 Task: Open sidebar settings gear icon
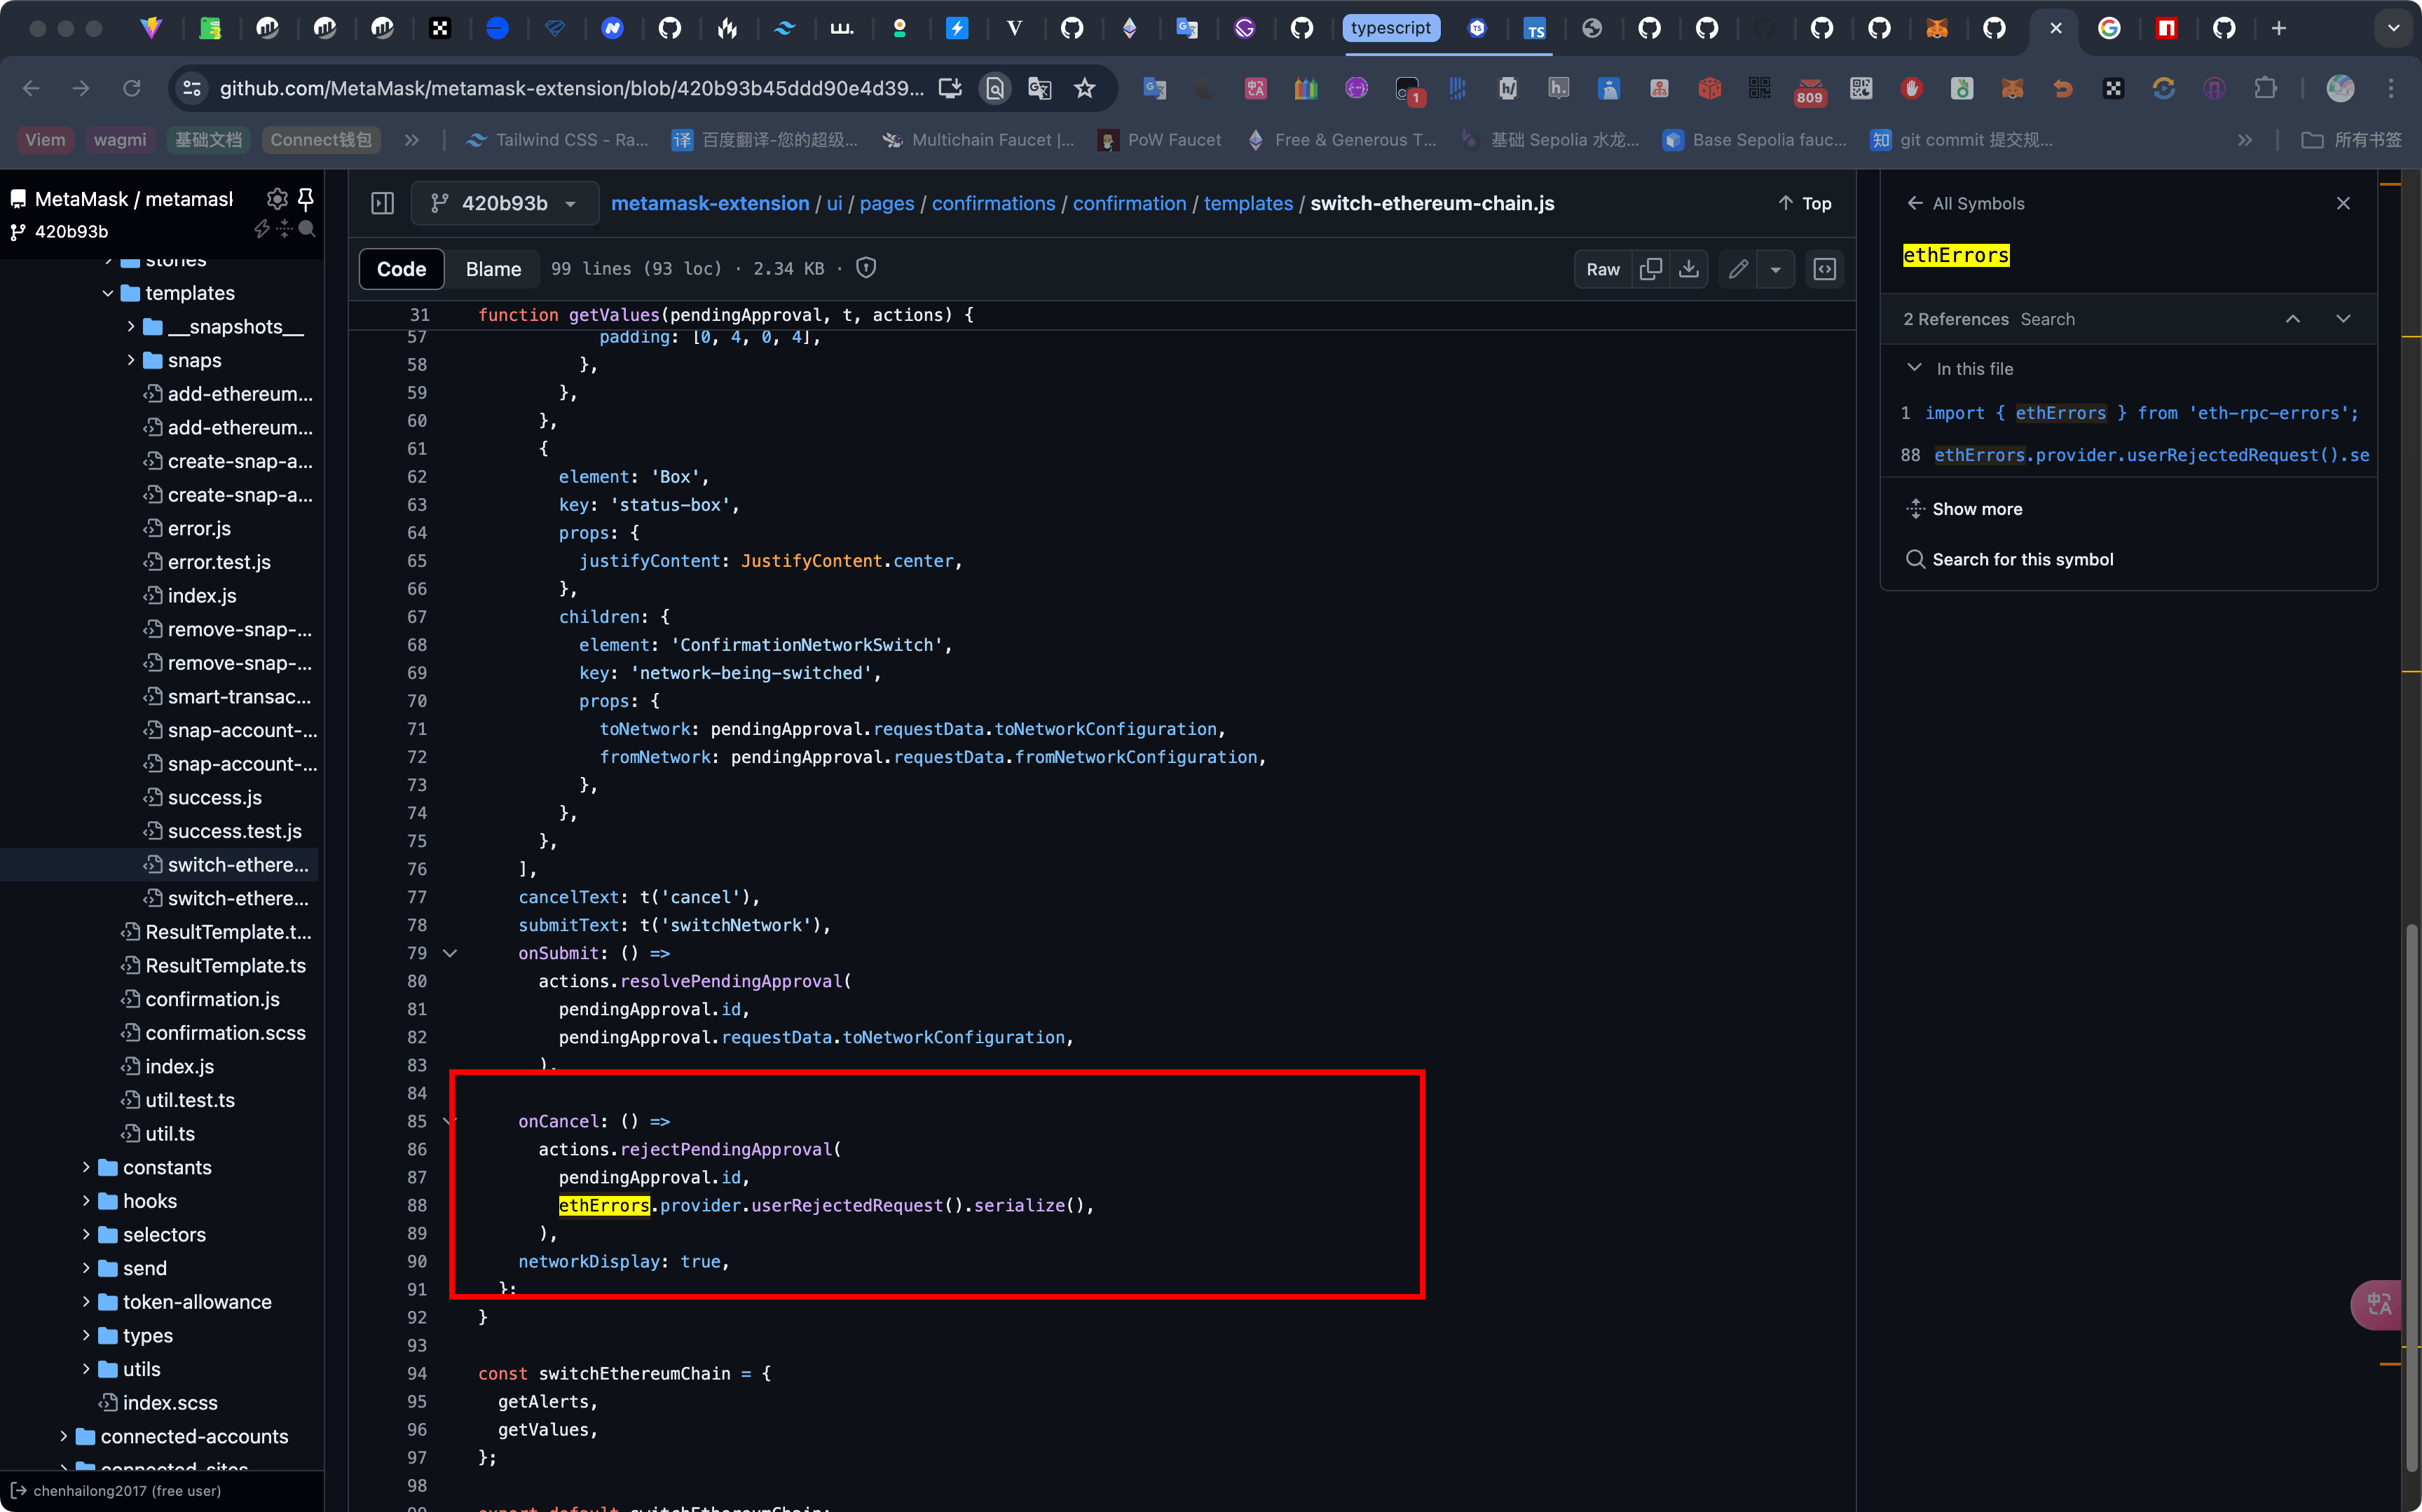[277, 198]
